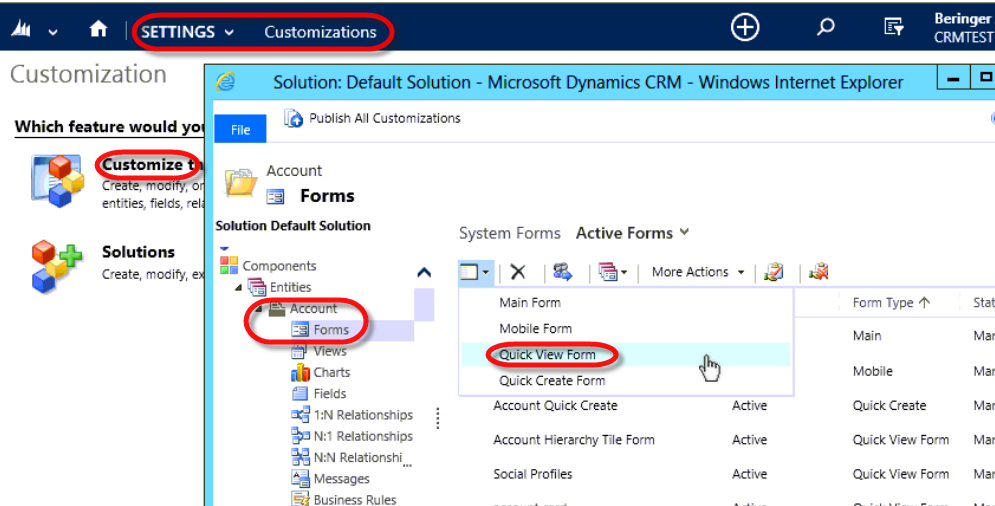
Task: Open the Account Quick Create form row
Action: coord(555,406)
